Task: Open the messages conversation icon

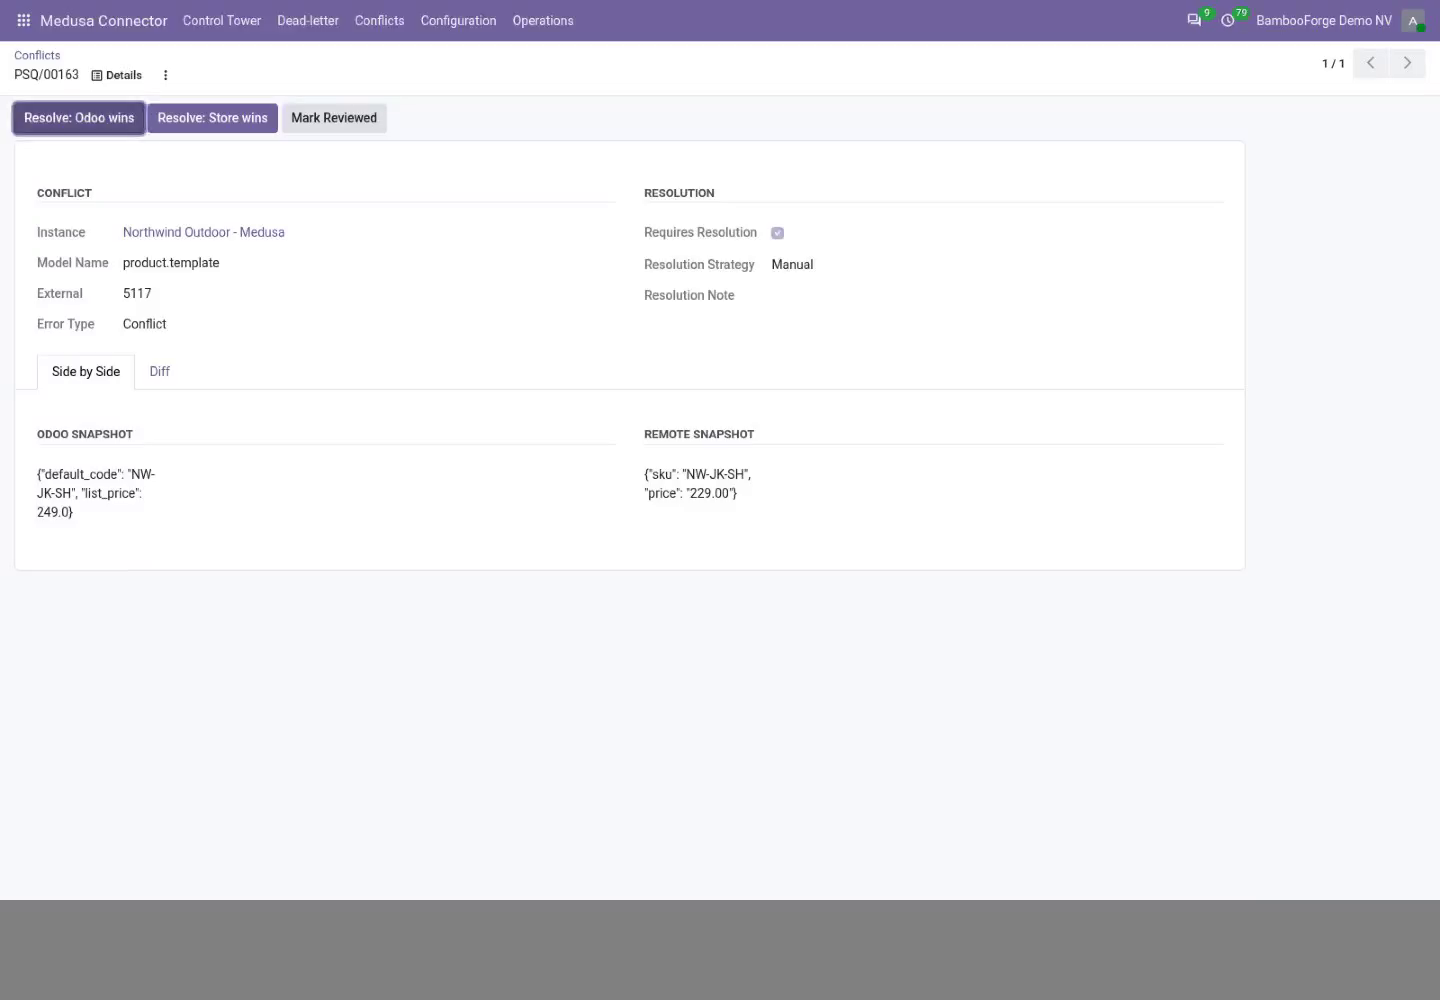Action: click(x=1194, y=20)
